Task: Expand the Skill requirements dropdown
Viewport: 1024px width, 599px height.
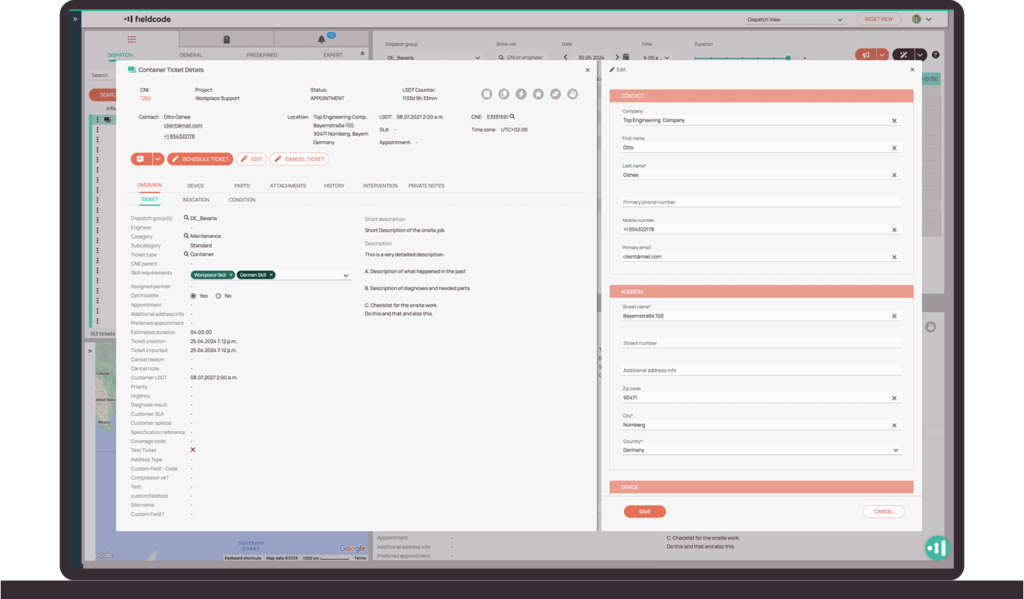Action: tap(346, 274)
